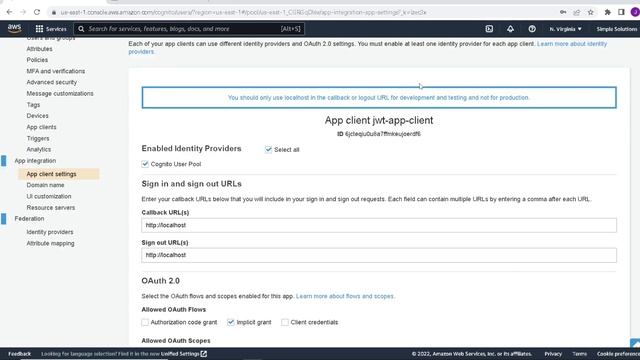
Task: Open the browser extensions puzzle icon
Action: [x=608, y=12]
